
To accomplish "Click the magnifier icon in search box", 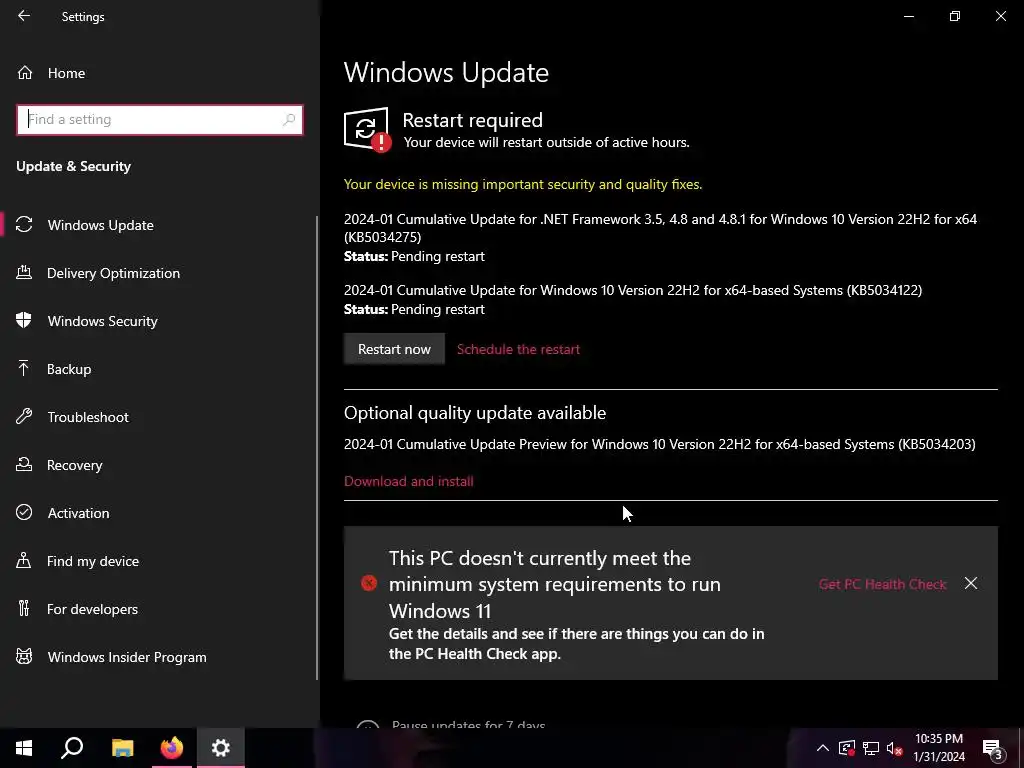I will 289,120.
